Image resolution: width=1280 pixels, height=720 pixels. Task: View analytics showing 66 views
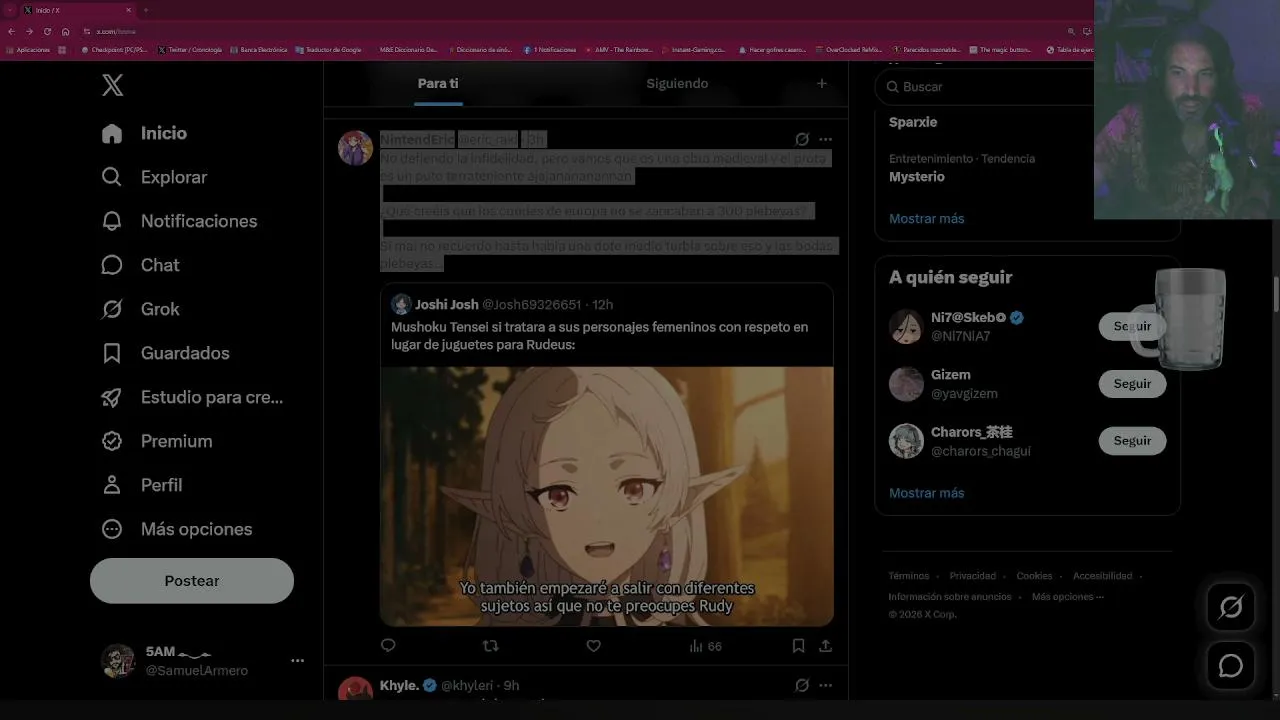point(705,646)
